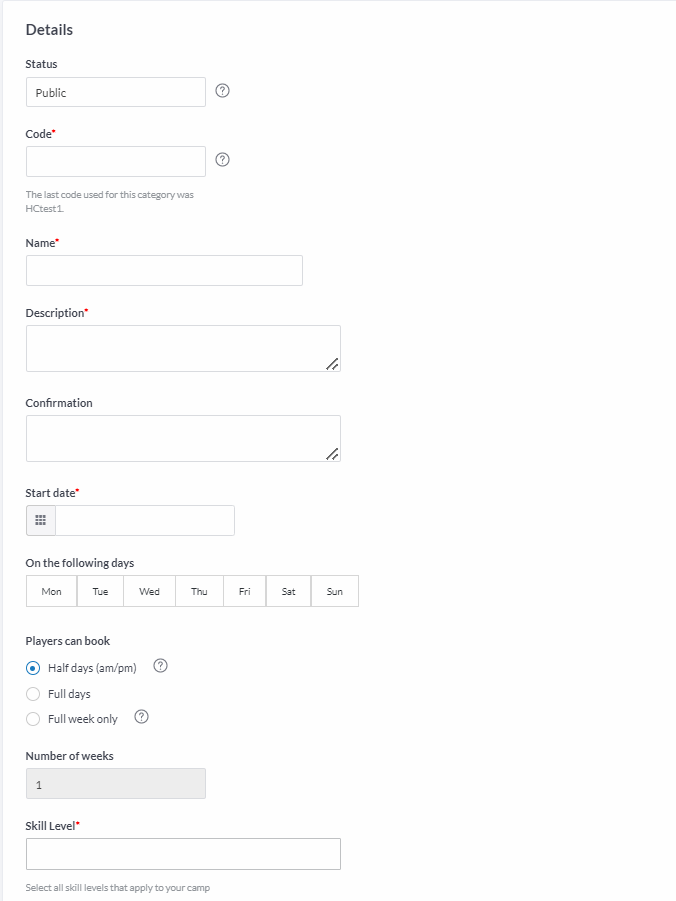
Task: Open the Status dropdown showing Public
Action: pyautogui.click(x=116, y=92)
